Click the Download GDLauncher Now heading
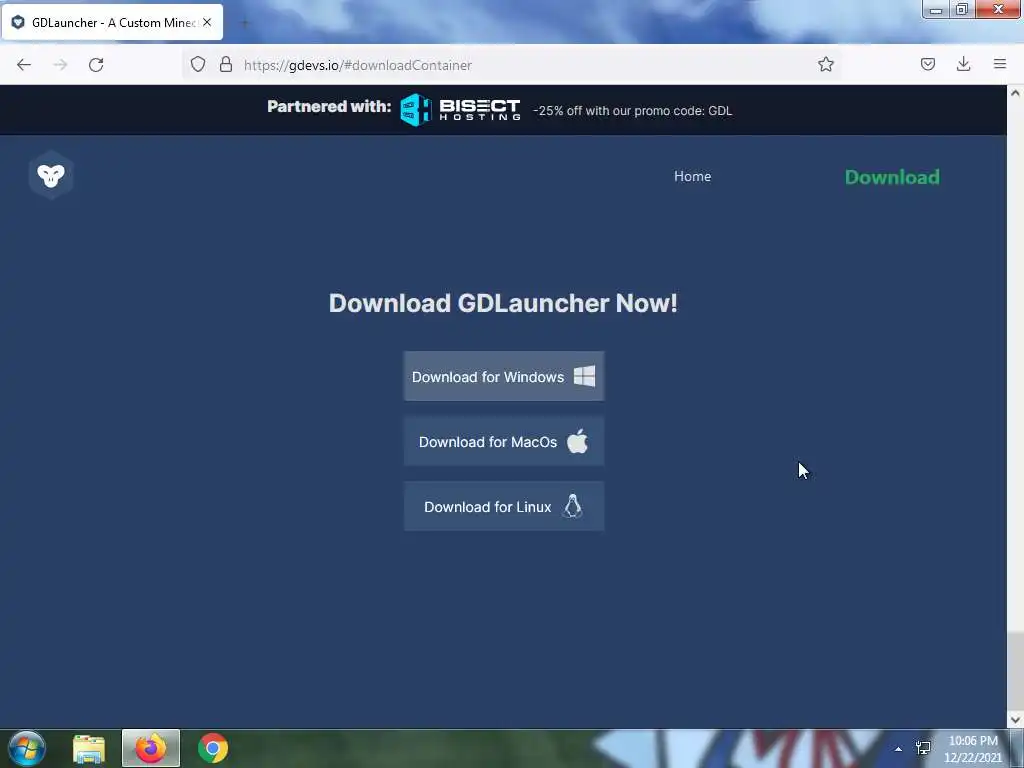Viewport: 1024px width, 768px height. (503, 303)
